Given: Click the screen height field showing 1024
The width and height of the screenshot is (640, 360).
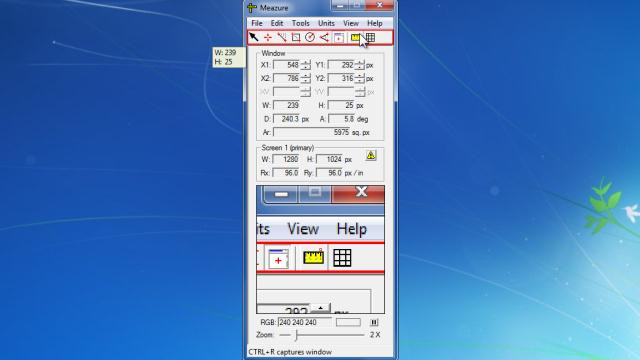Looking at the screenshot, I should click(329, 159).
